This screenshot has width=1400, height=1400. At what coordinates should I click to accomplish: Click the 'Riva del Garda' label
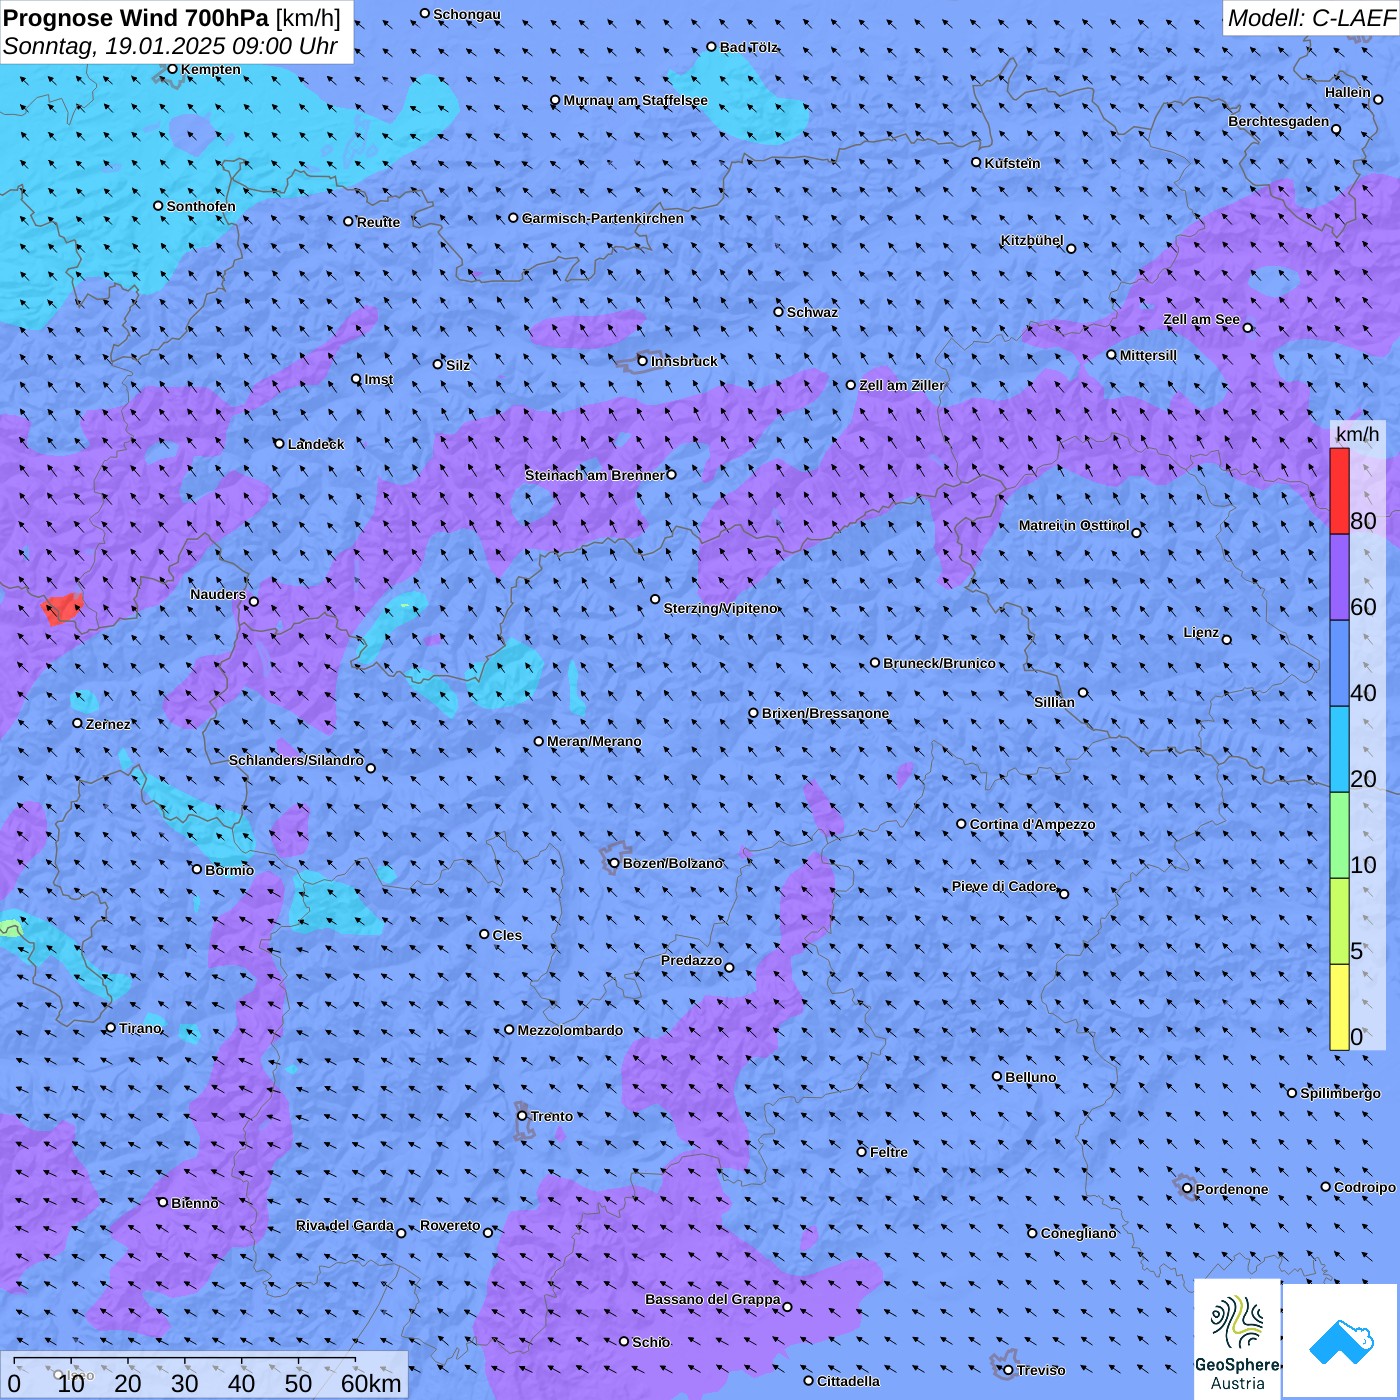(345, 1225)
